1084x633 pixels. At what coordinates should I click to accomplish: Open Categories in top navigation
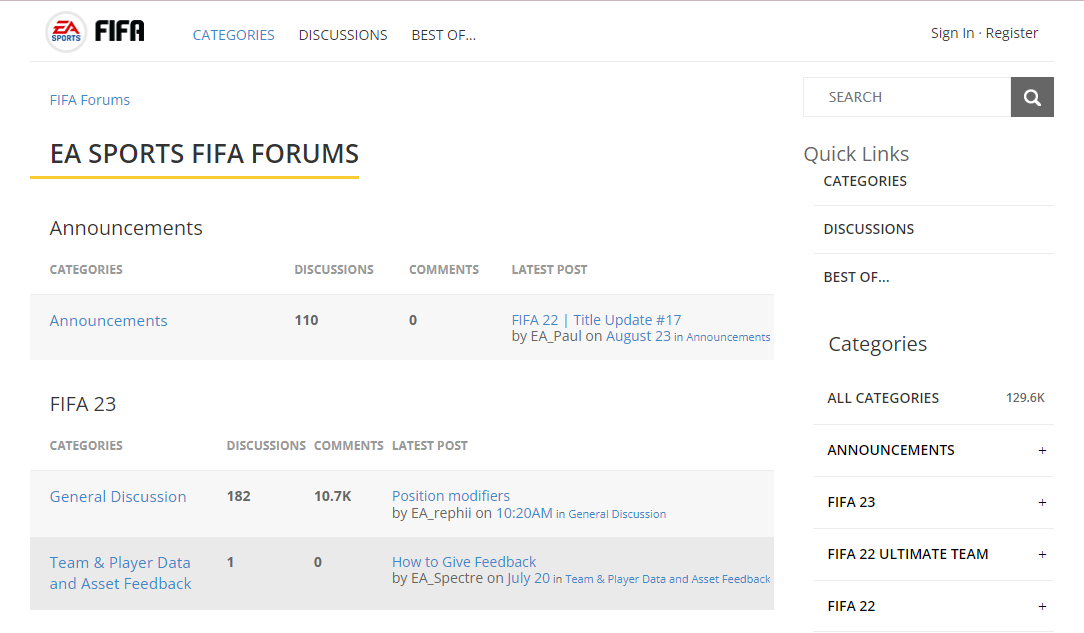[234, 35]
